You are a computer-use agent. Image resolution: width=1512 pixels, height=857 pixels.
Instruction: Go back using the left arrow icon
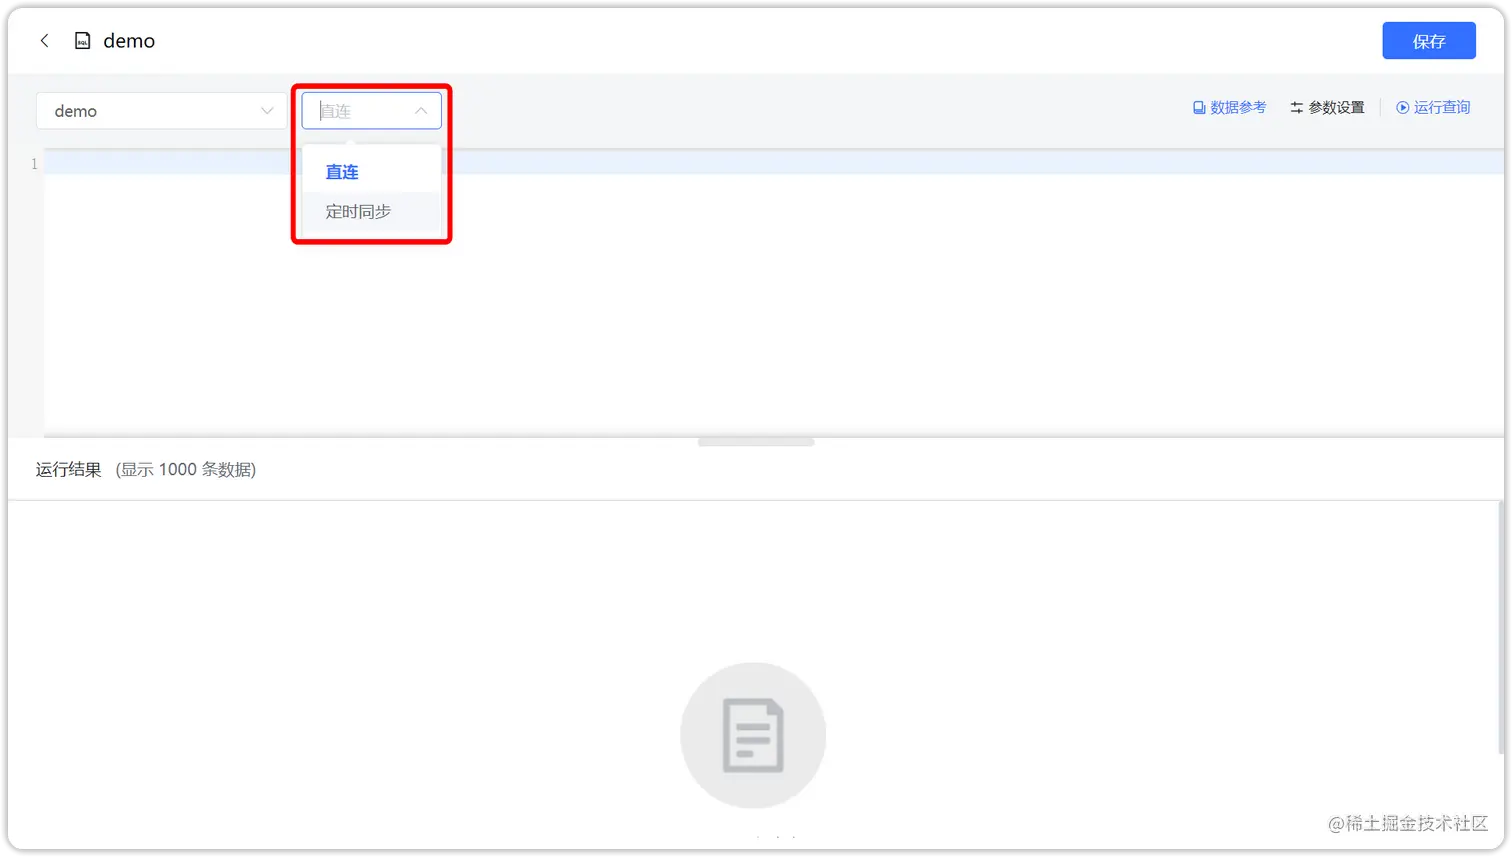pos(44,41)
